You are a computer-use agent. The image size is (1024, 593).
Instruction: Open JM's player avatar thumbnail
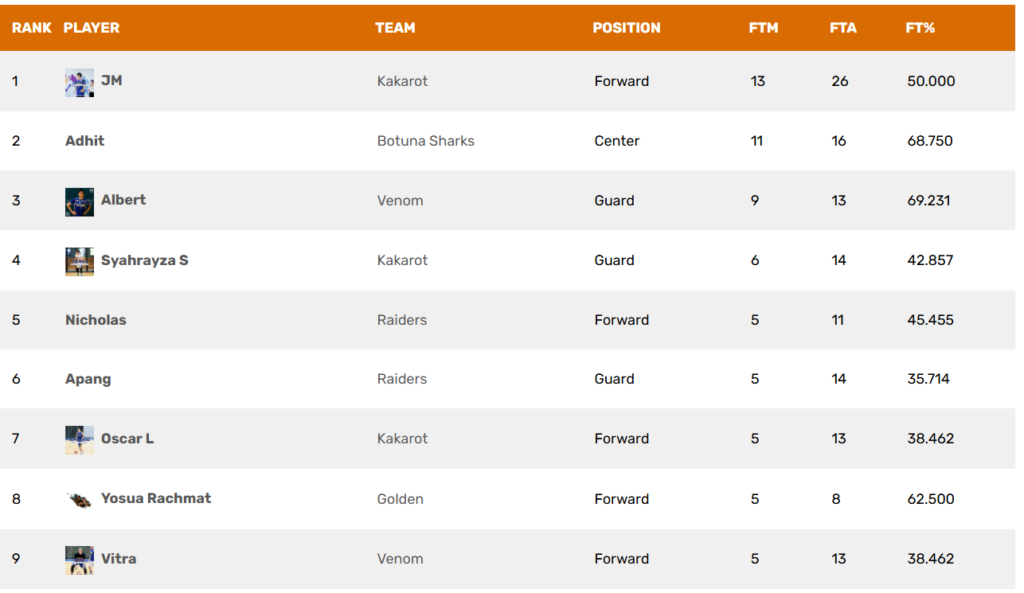(x=79, y=83)
